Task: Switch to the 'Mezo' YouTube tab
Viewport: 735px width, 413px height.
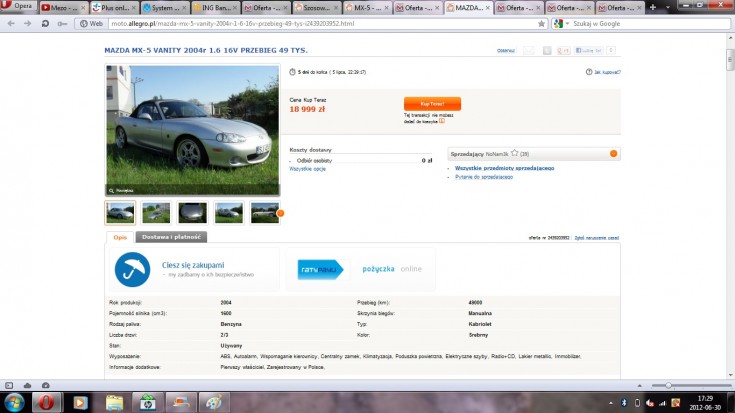Action: tap(62, 8)
